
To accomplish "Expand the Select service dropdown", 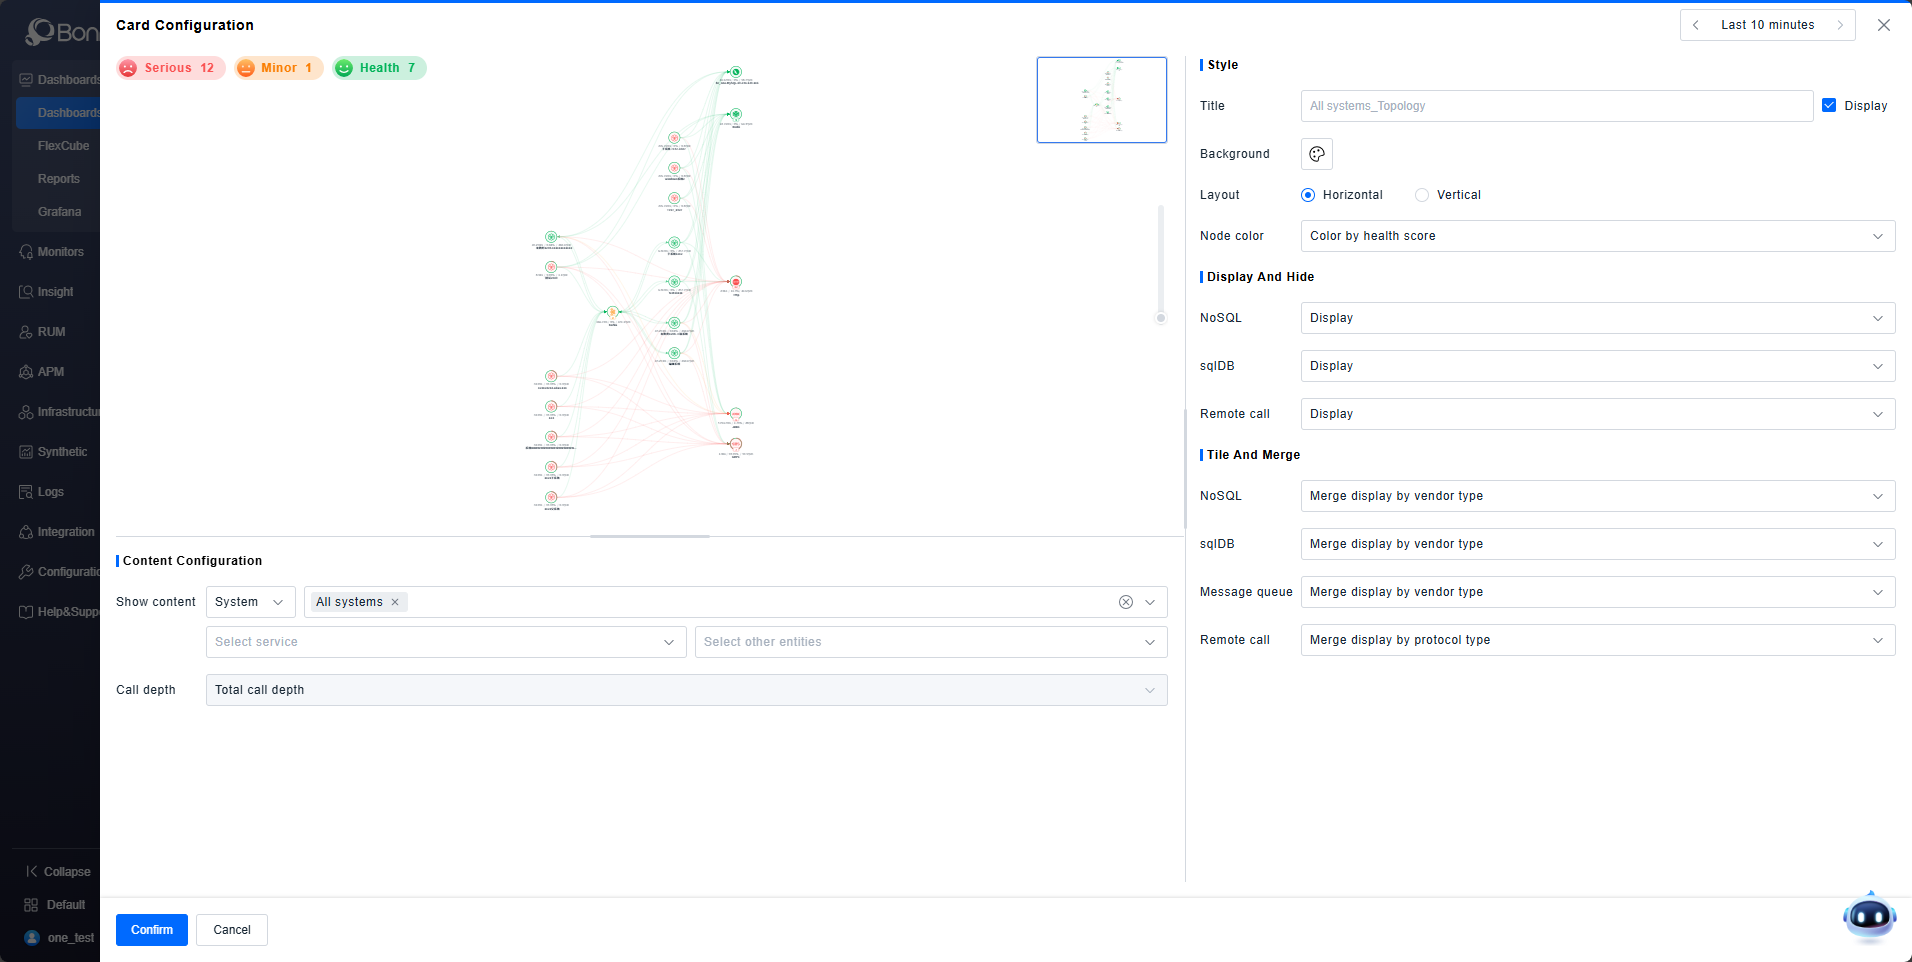I will click(446, 642).
